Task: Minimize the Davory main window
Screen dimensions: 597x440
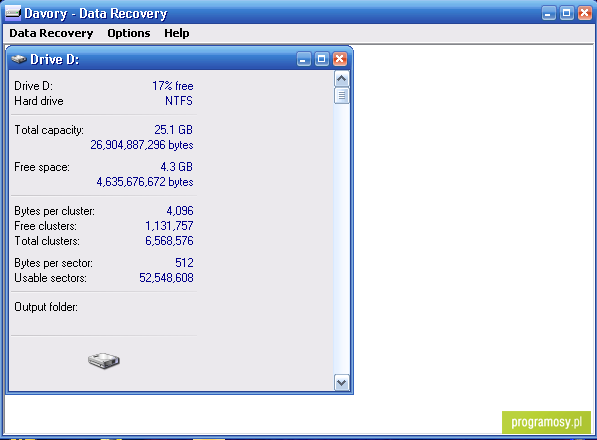Action: [548, 13]
